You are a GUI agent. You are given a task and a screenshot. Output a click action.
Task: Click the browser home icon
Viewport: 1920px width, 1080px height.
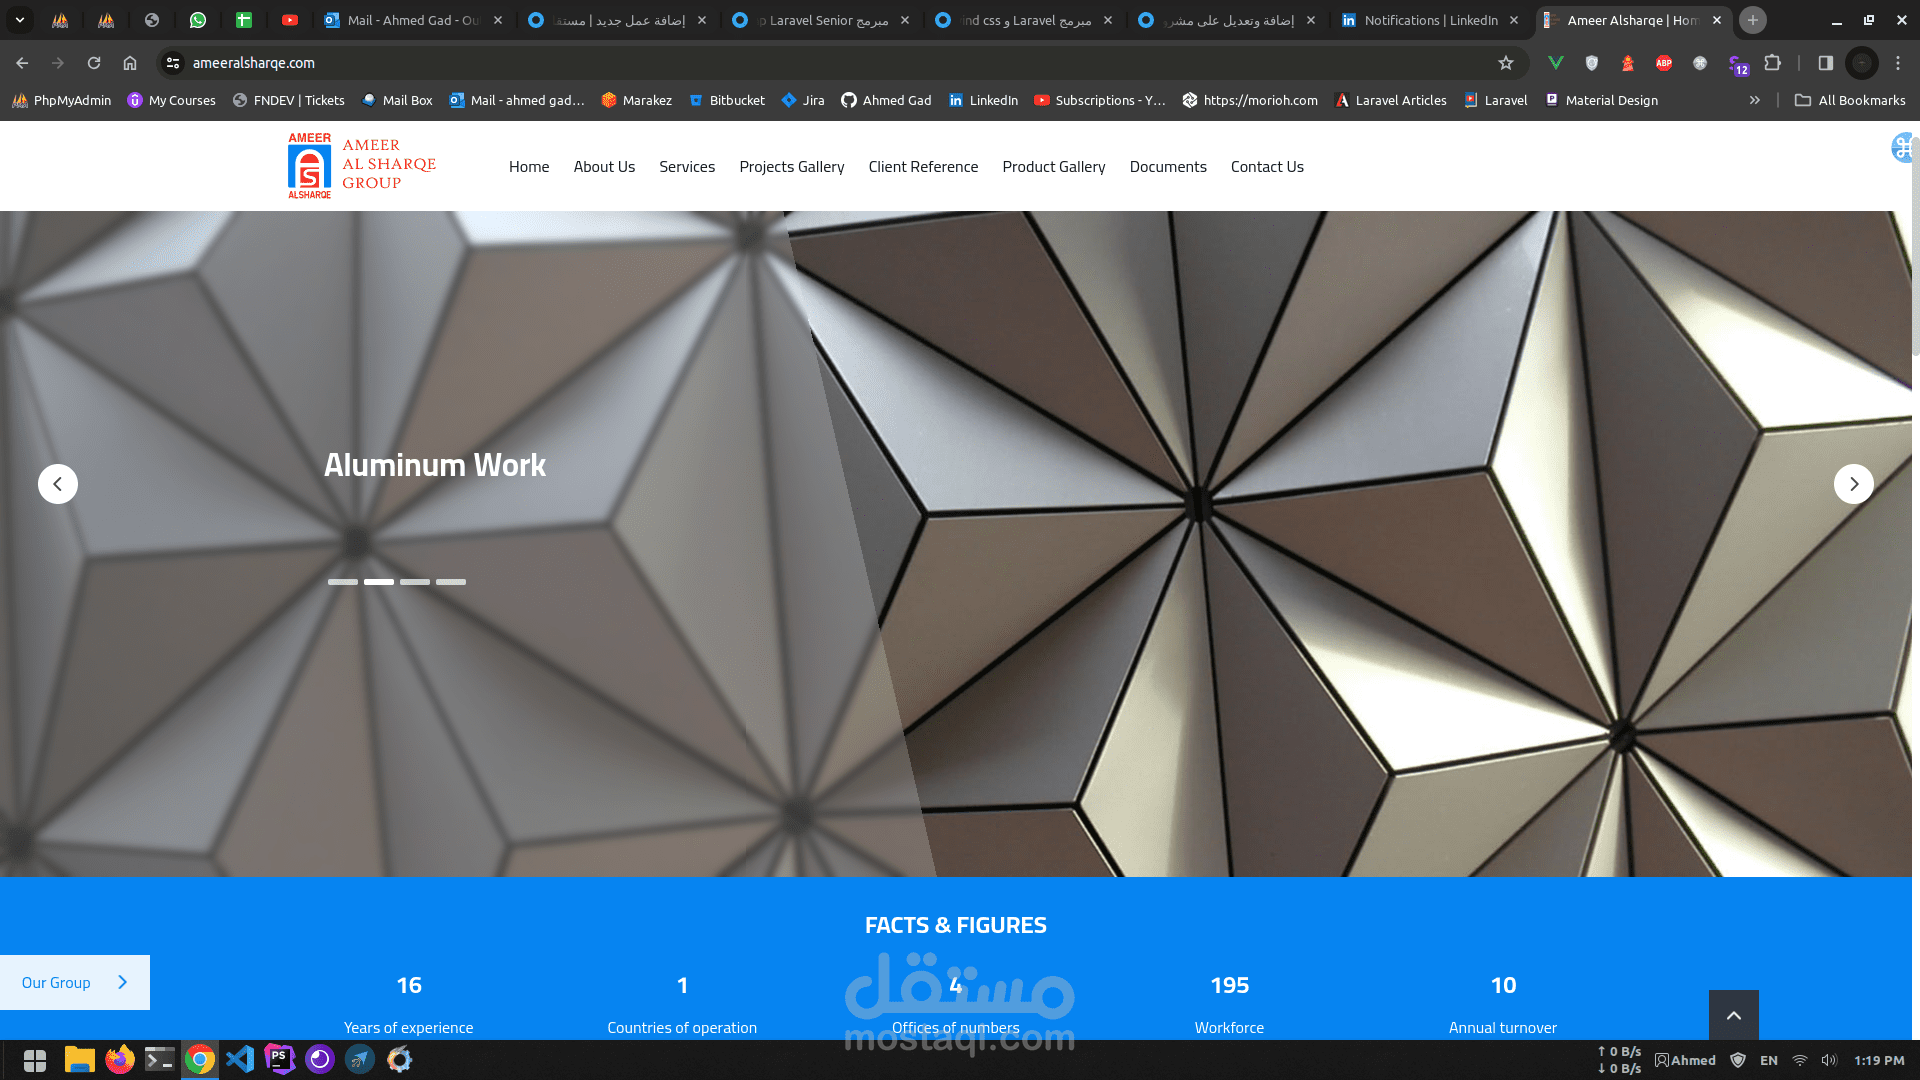point(130,63)
